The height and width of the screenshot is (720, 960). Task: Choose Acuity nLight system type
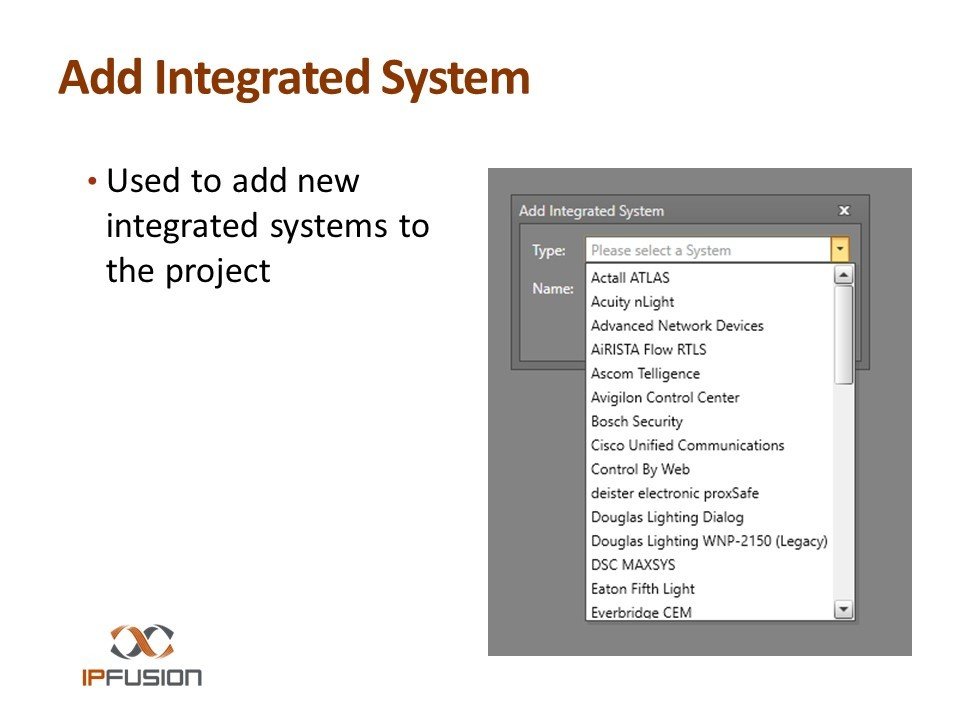tap(710, 302)
